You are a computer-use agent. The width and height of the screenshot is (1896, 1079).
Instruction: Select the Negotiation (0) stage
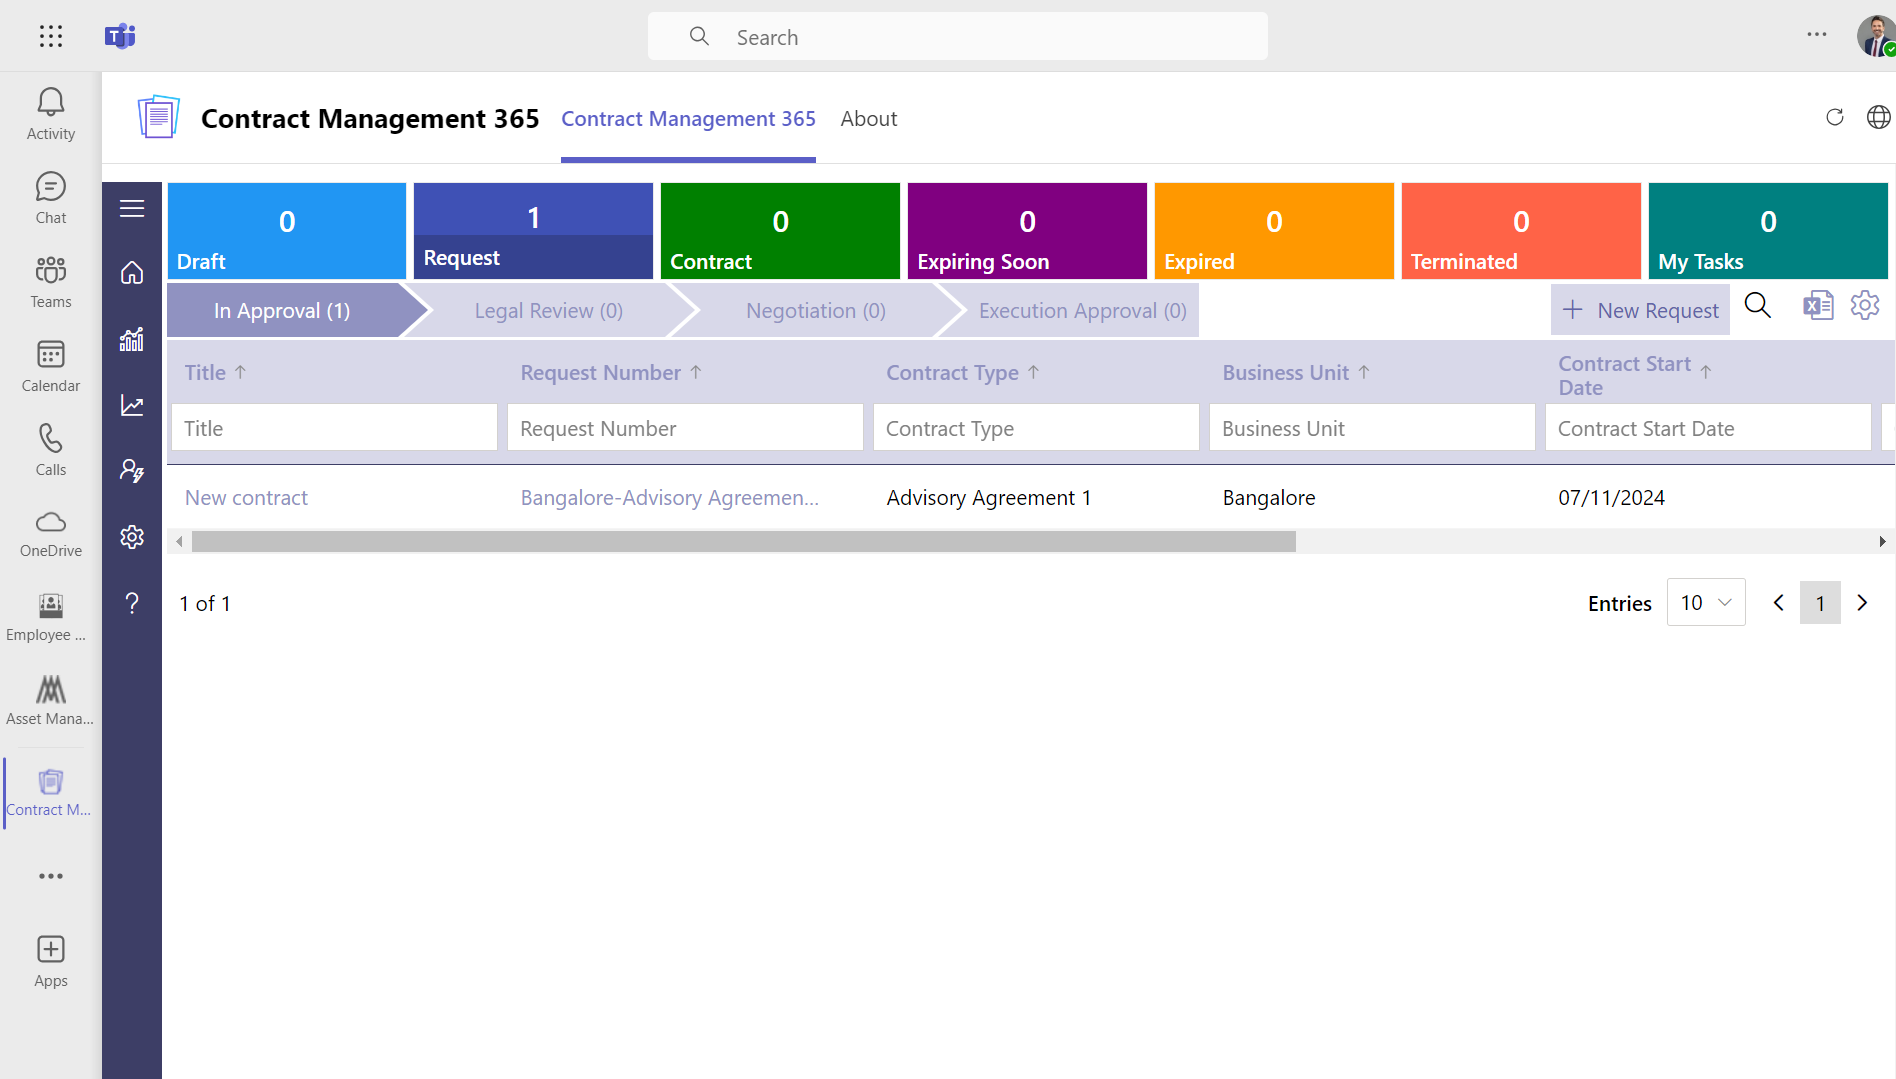click(816, 311)
